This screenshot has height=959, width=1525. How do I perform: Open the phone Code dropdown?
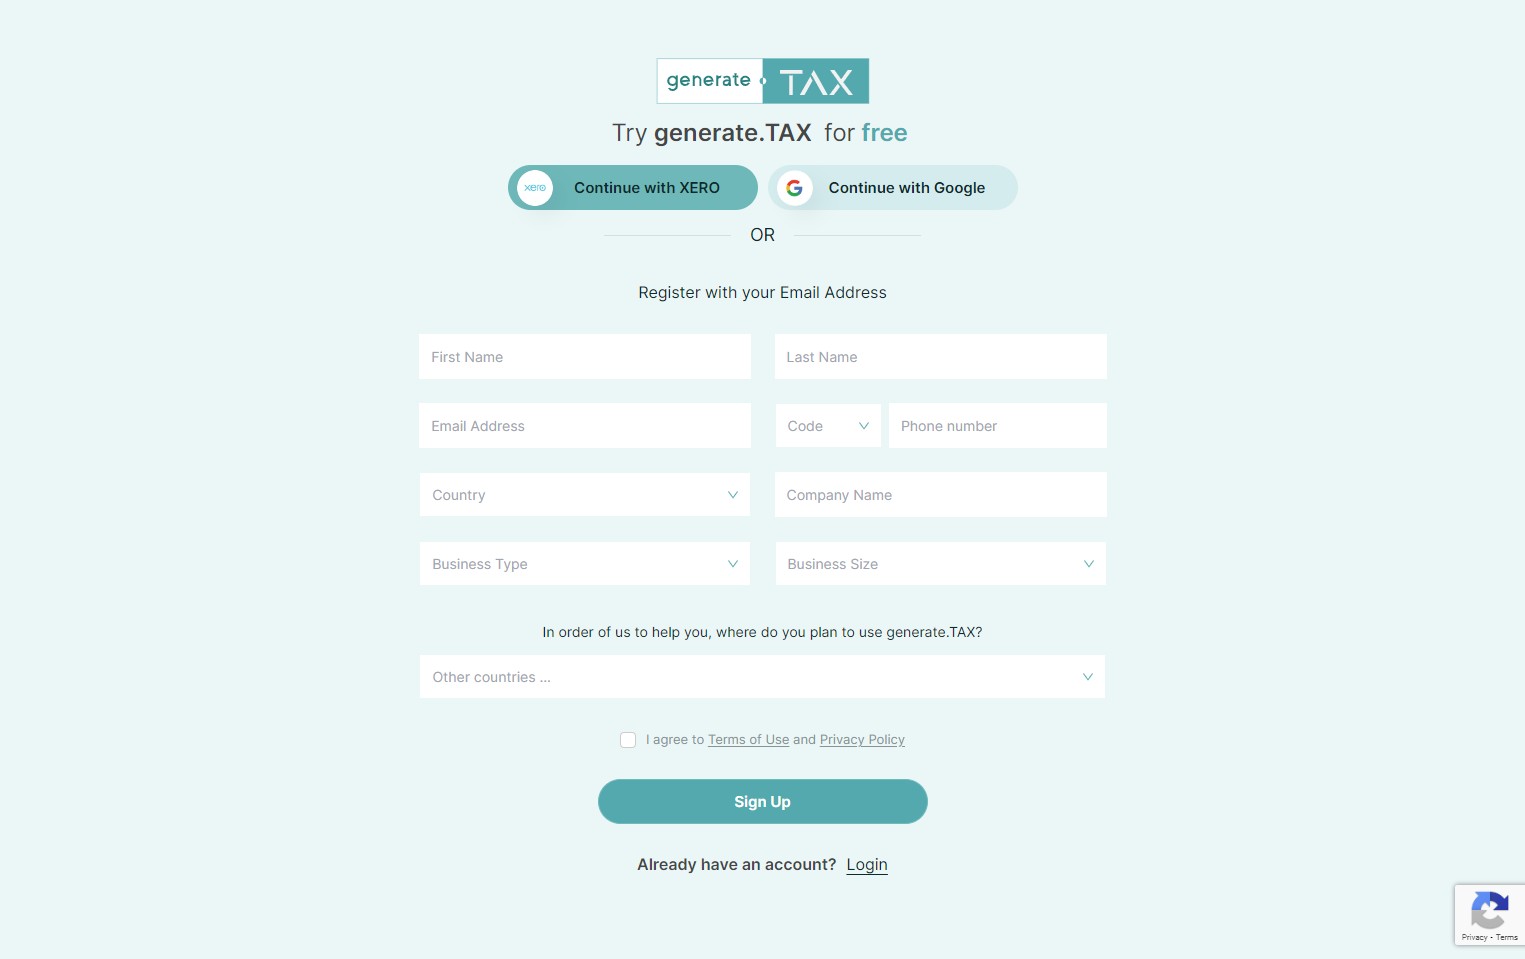828,426
